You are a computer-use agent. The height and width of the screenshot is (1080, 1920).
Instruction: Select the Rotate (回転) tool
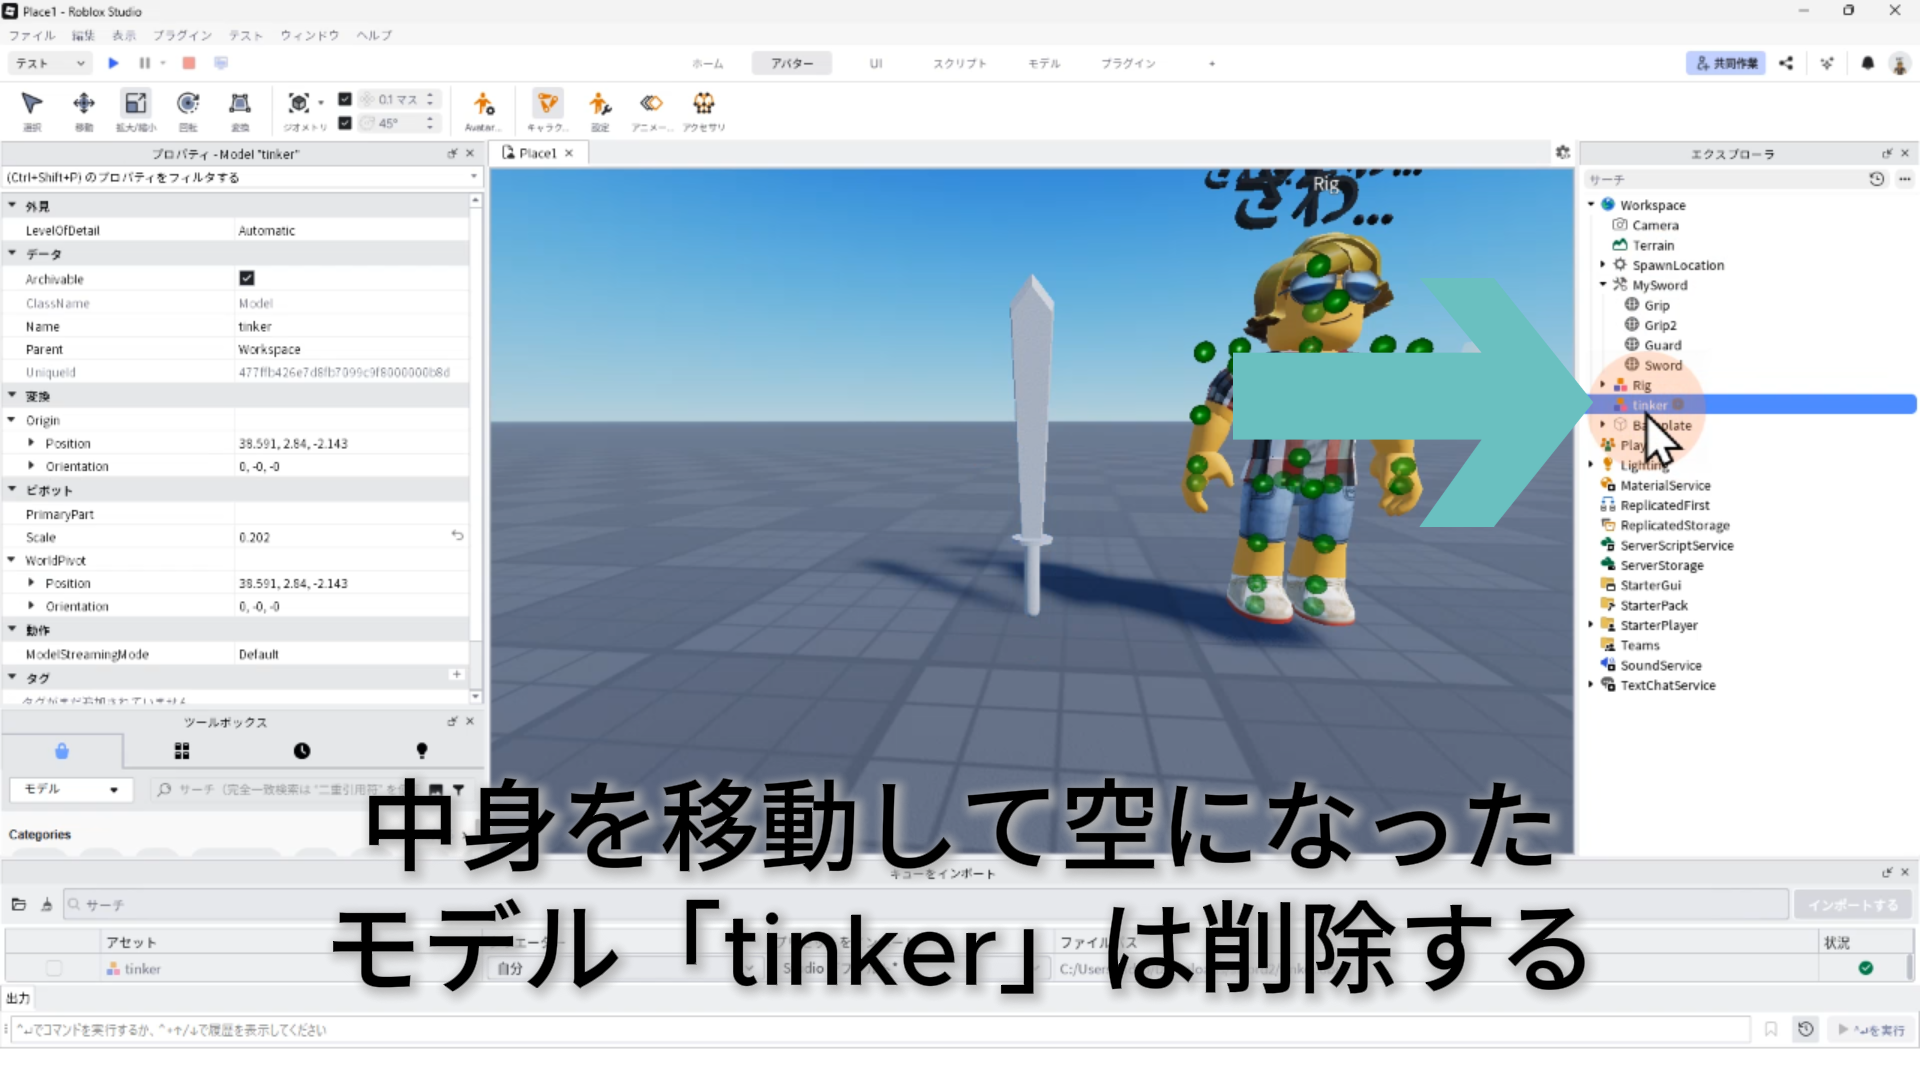tap(187, 104)
